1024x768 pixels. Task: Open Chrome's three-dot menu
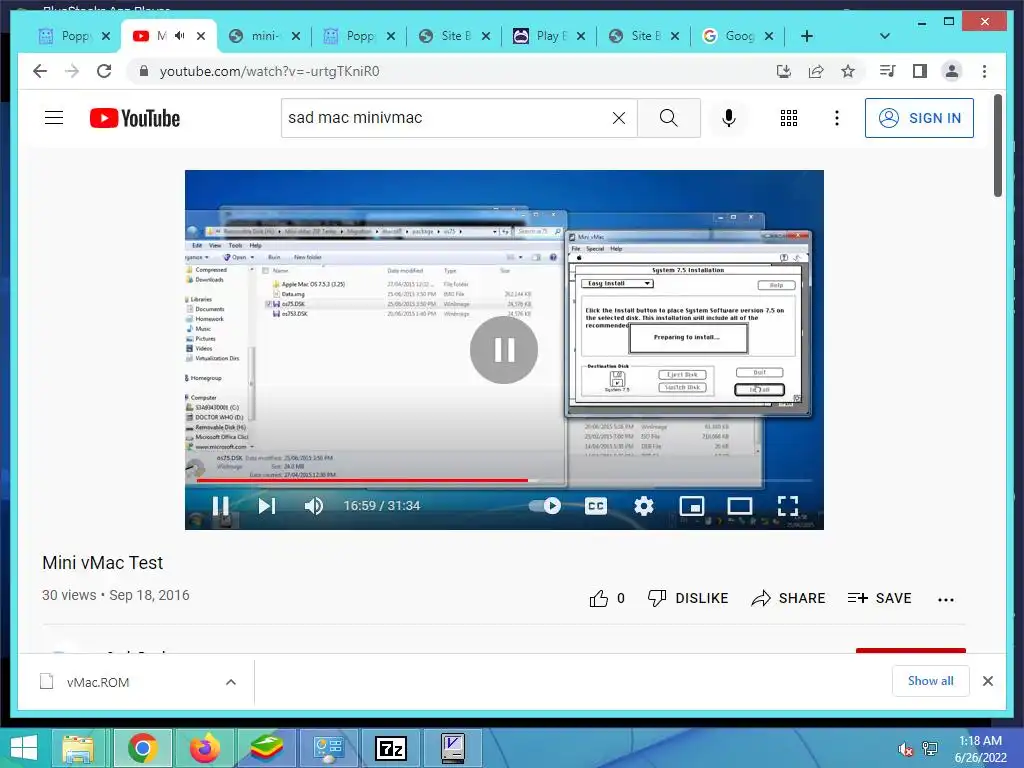tap(984, 71)
